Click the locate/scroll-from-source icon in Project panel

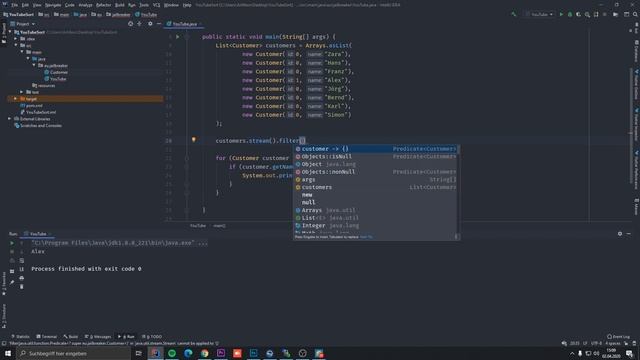pos(131,24)
